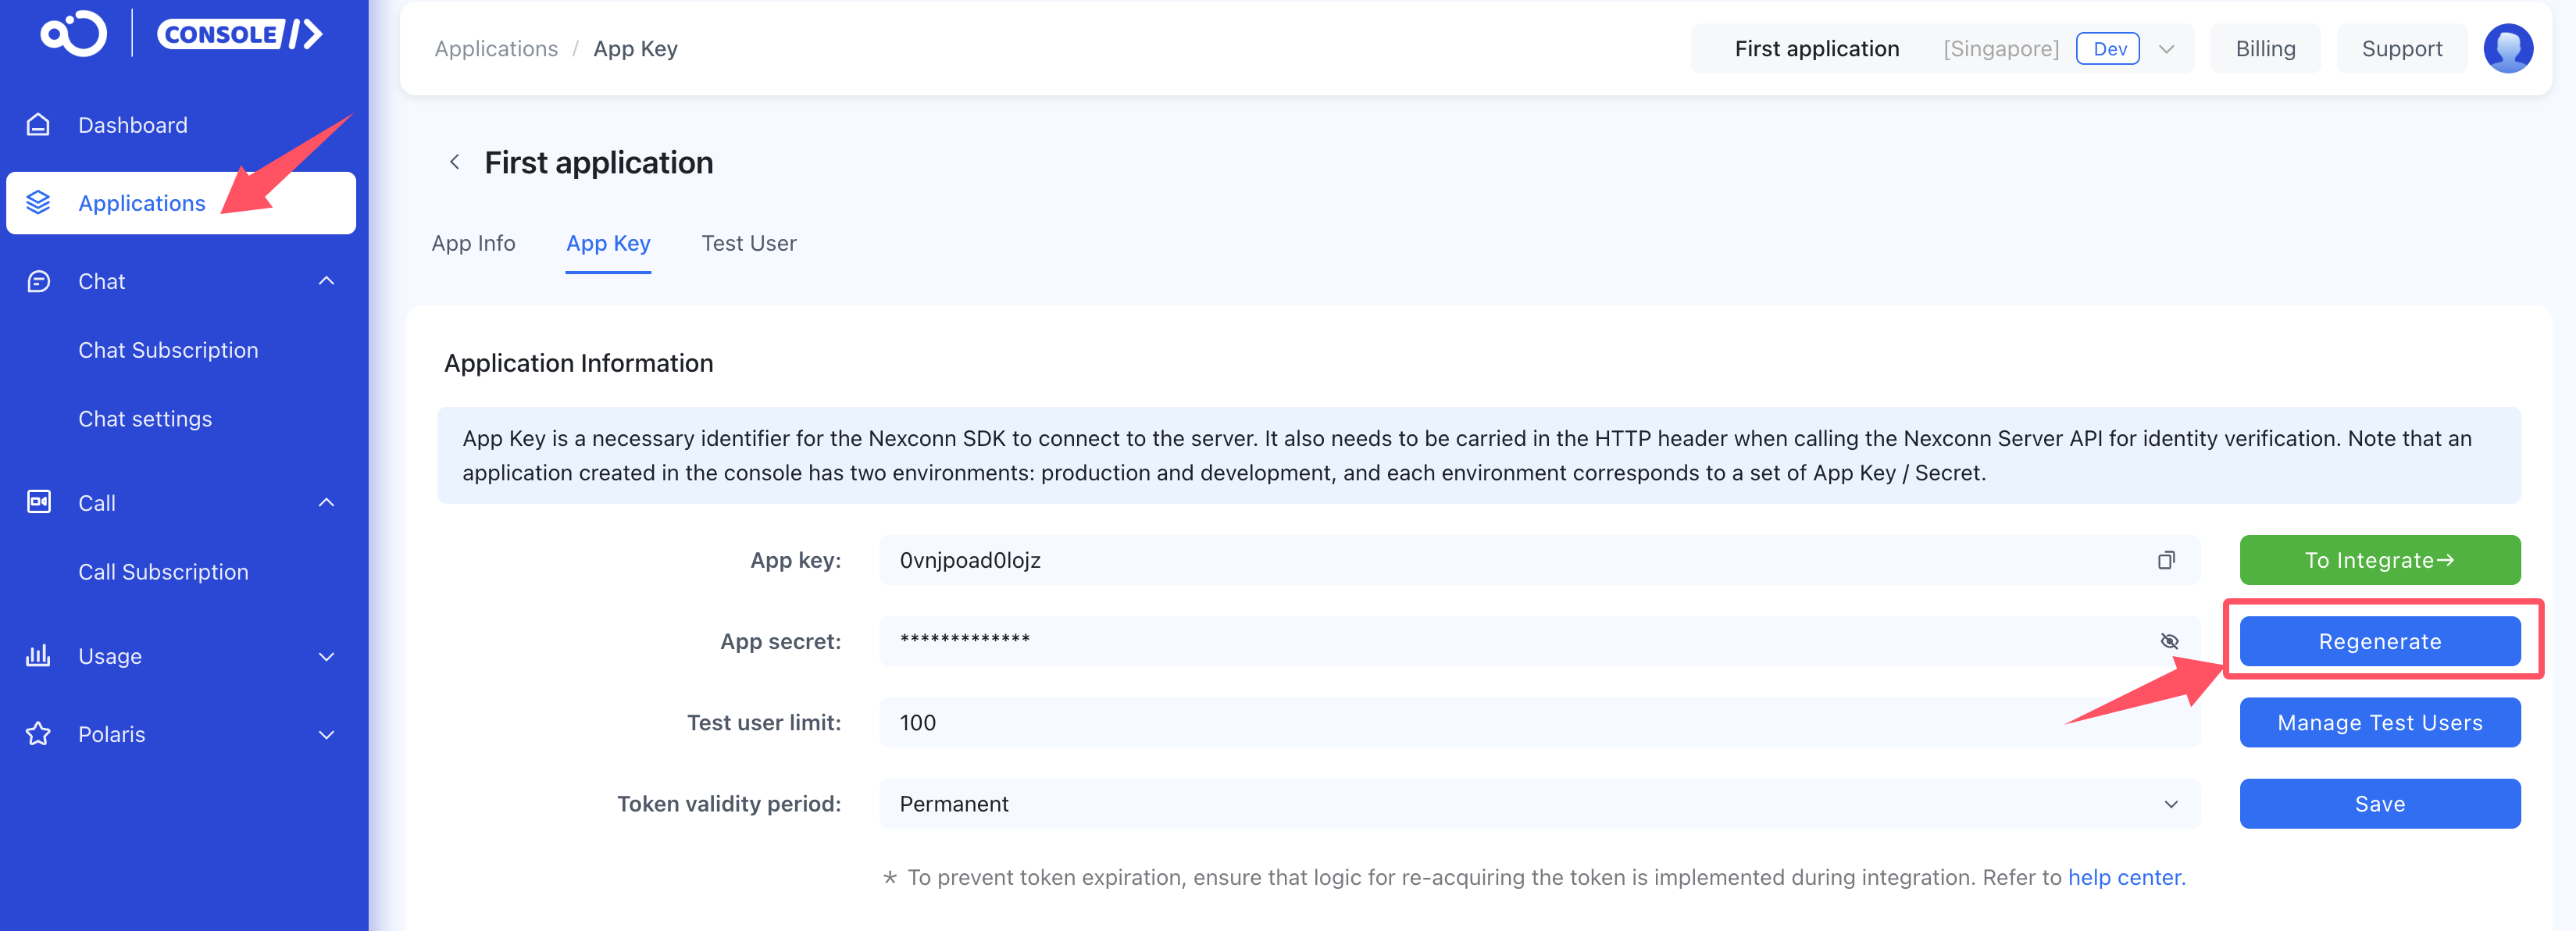Open the application environment switcher dropdown

(x=2166, y=49)
